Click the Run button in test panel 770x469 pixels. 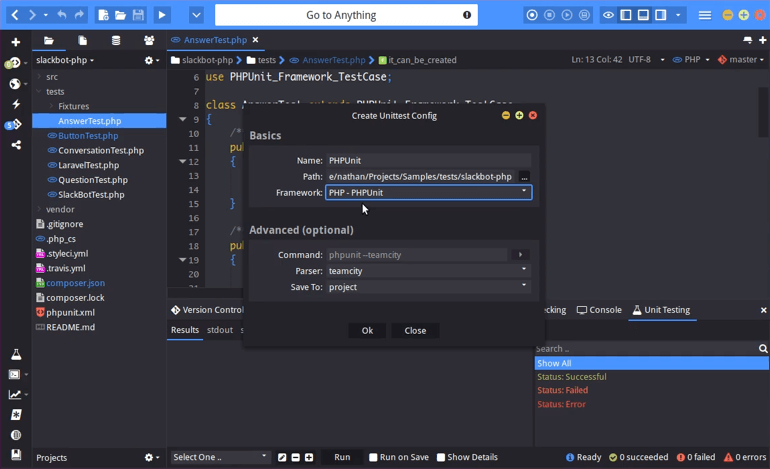(x=342, y=457)
